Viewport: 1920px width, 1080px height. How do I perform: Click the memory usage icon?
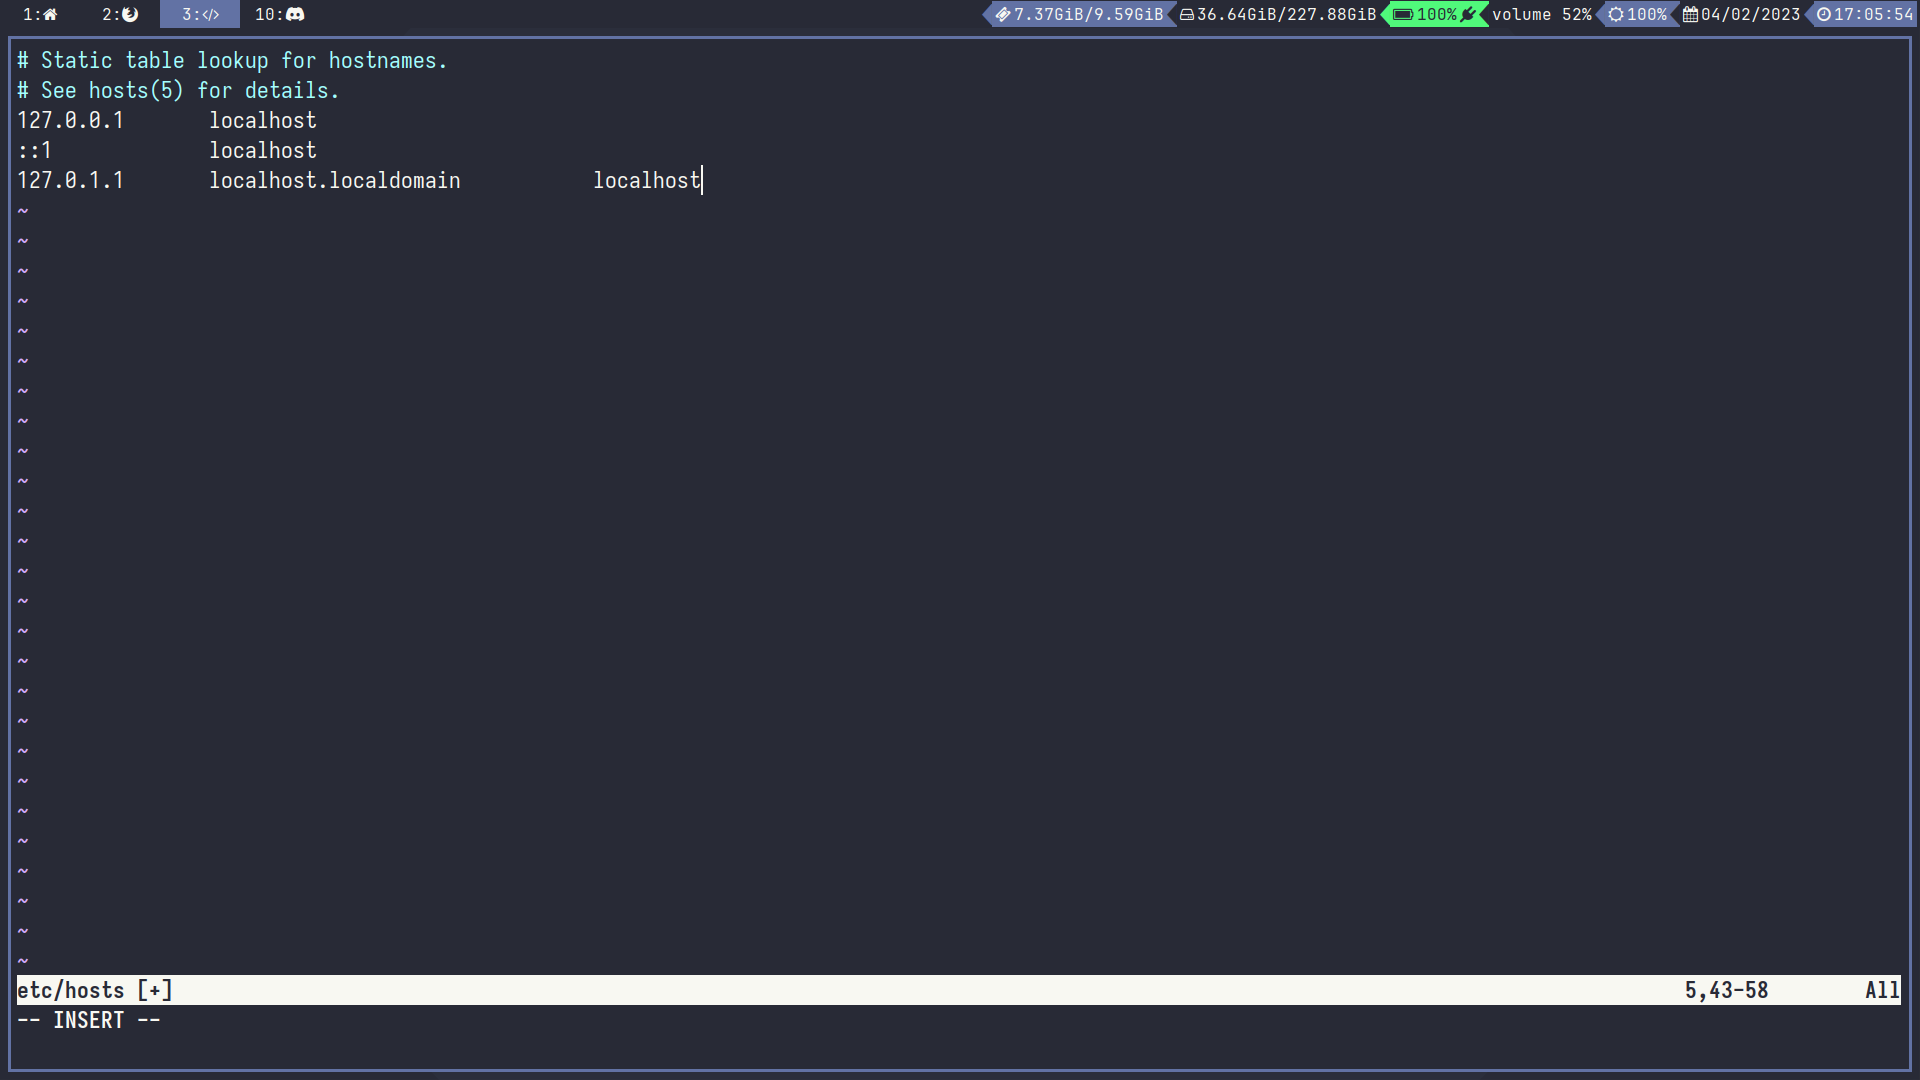pos(1002,14)
